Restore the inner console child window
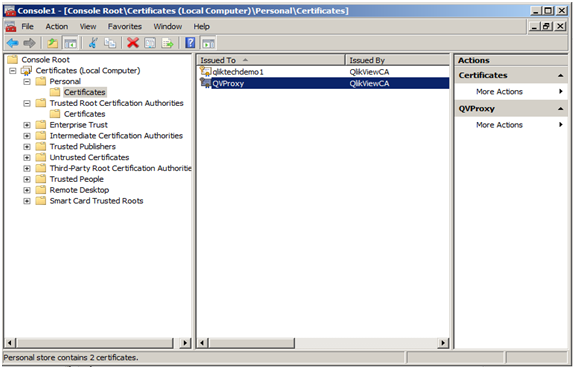This screenshot has height=369, width=575. coord(547,26)
